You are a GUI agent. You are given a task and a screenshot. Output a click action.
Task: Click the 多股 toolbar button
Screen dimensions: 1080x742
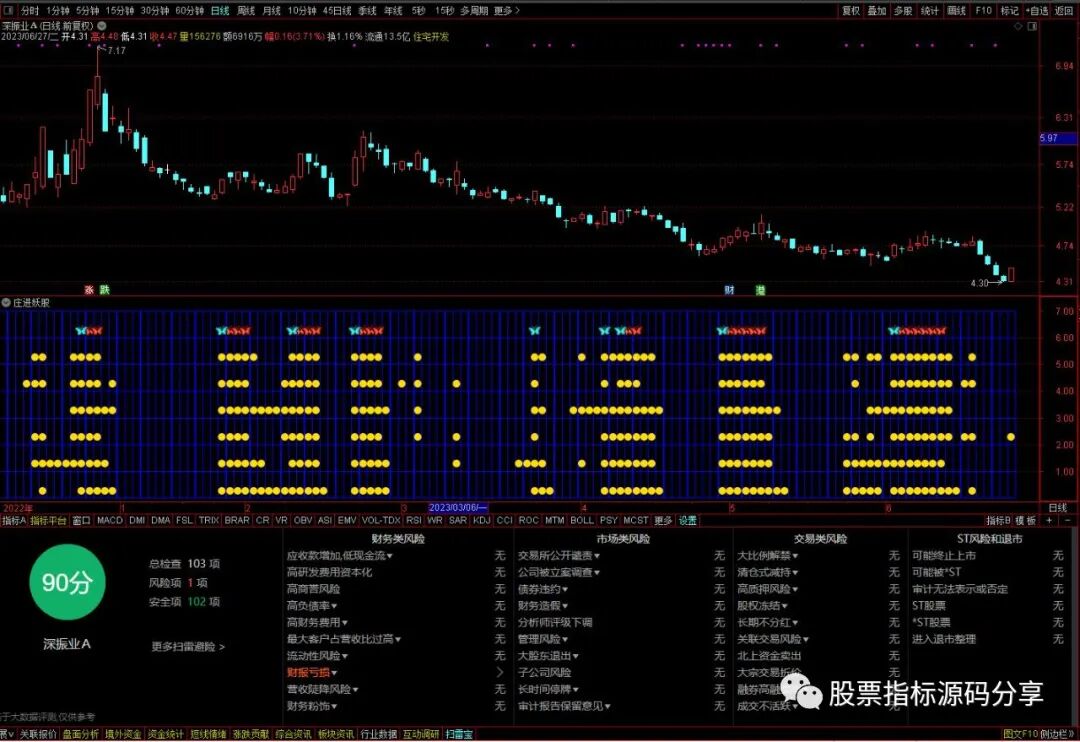(x=903, y=10)
